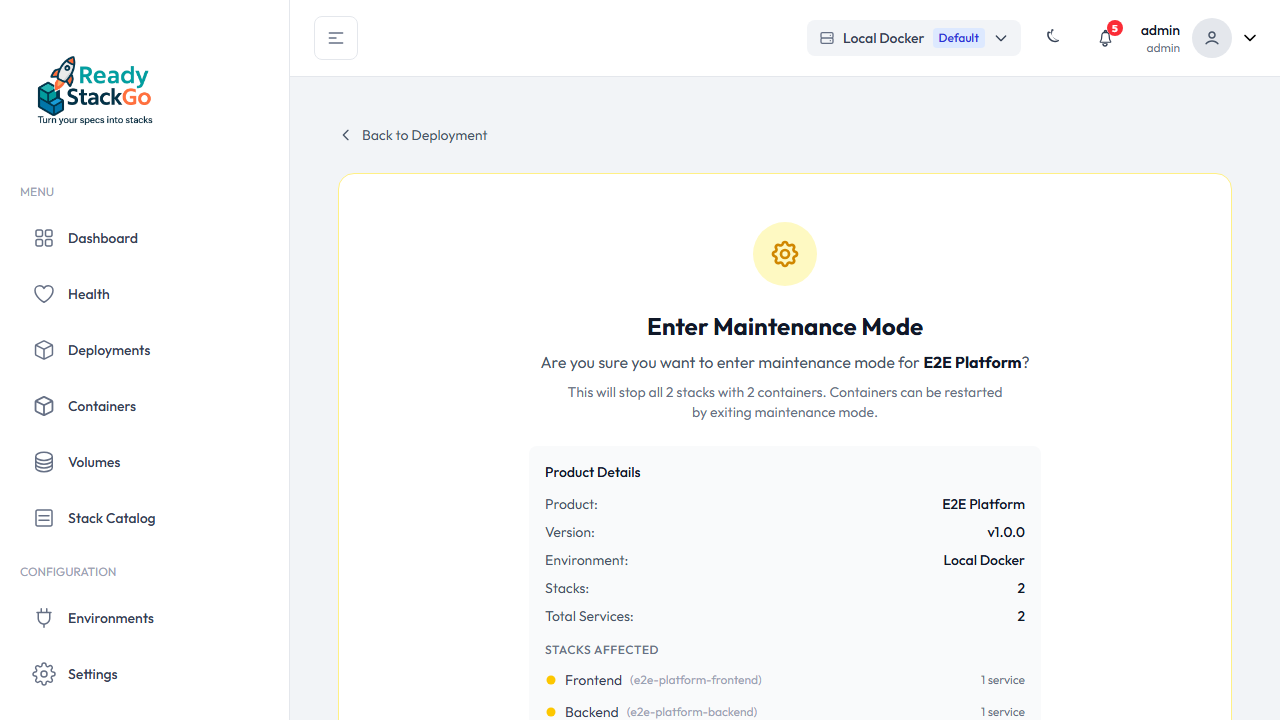The height and width of the screenshot is (720, 1280).
Task: Navigate to Containers
Action: click(101, 406)
